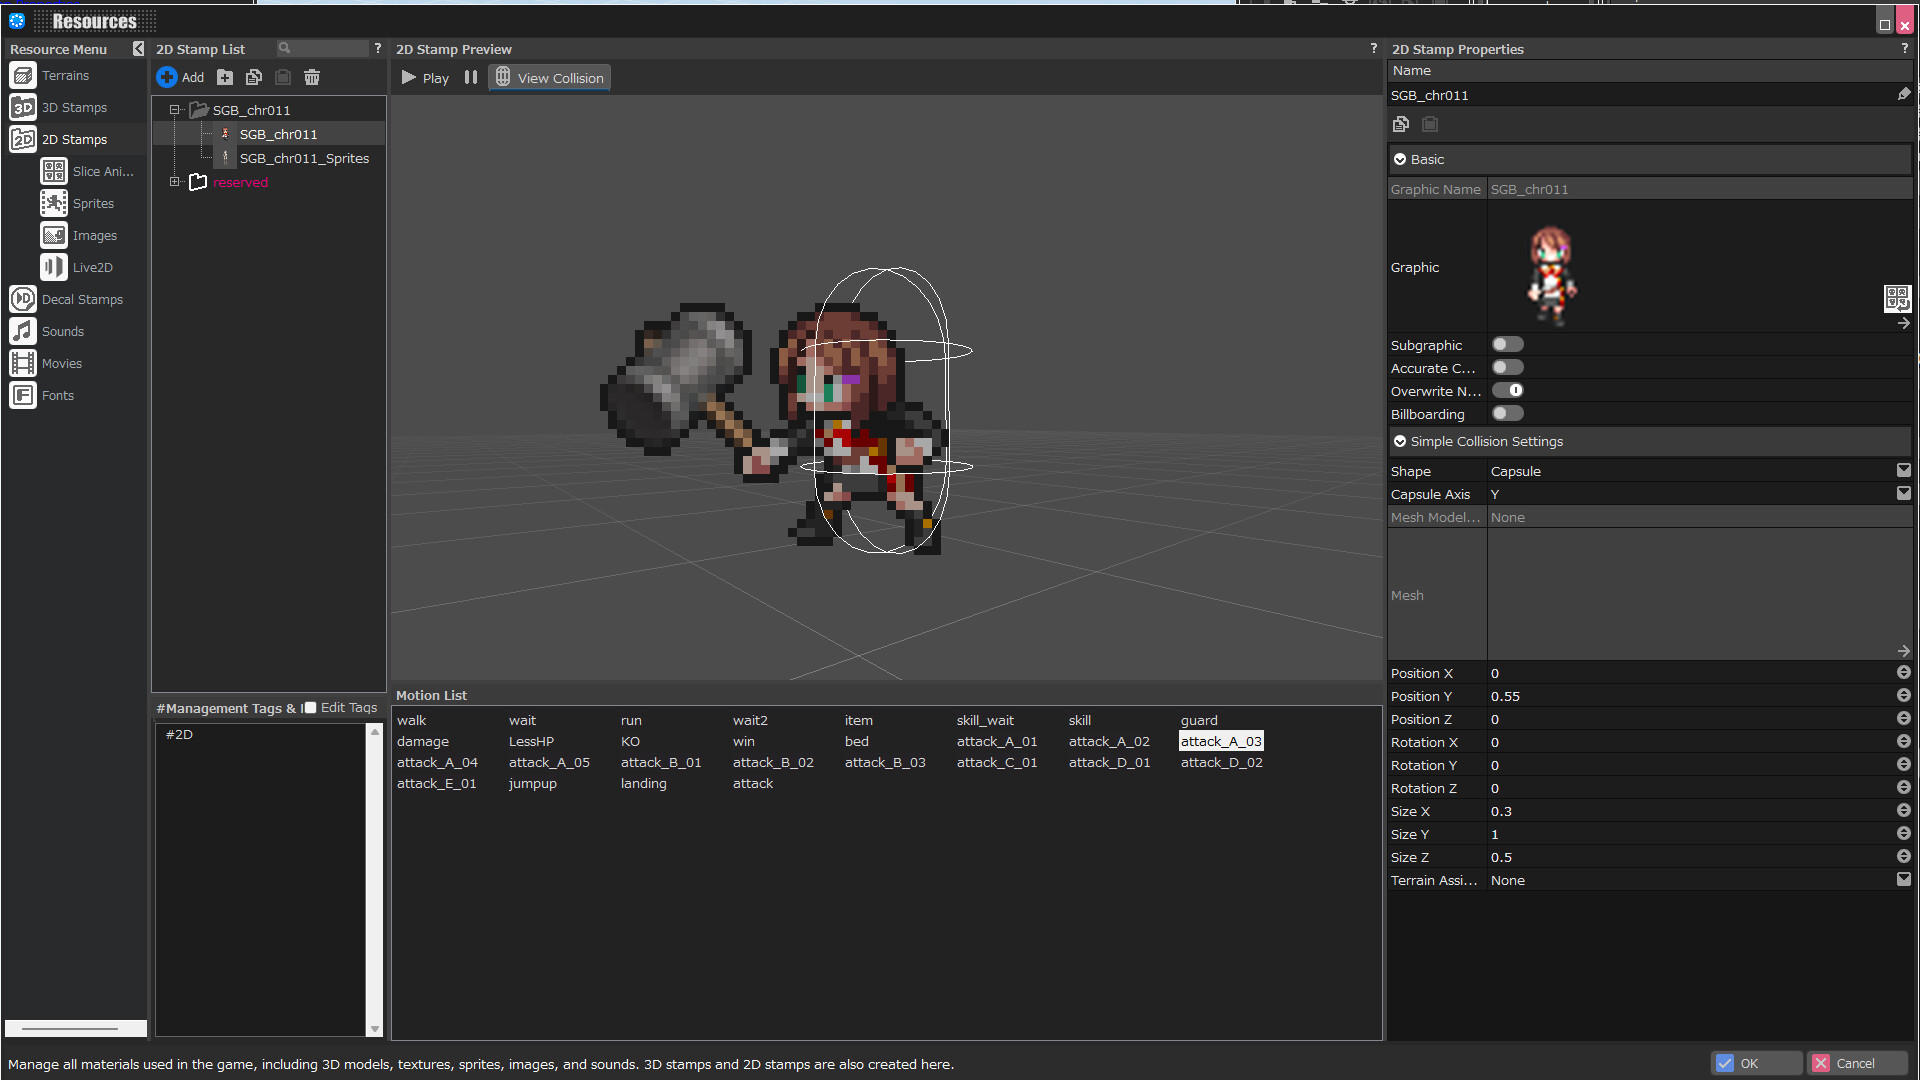
Task: Adjust Size X with stepper button
Action: click(x=1903, y=810)
